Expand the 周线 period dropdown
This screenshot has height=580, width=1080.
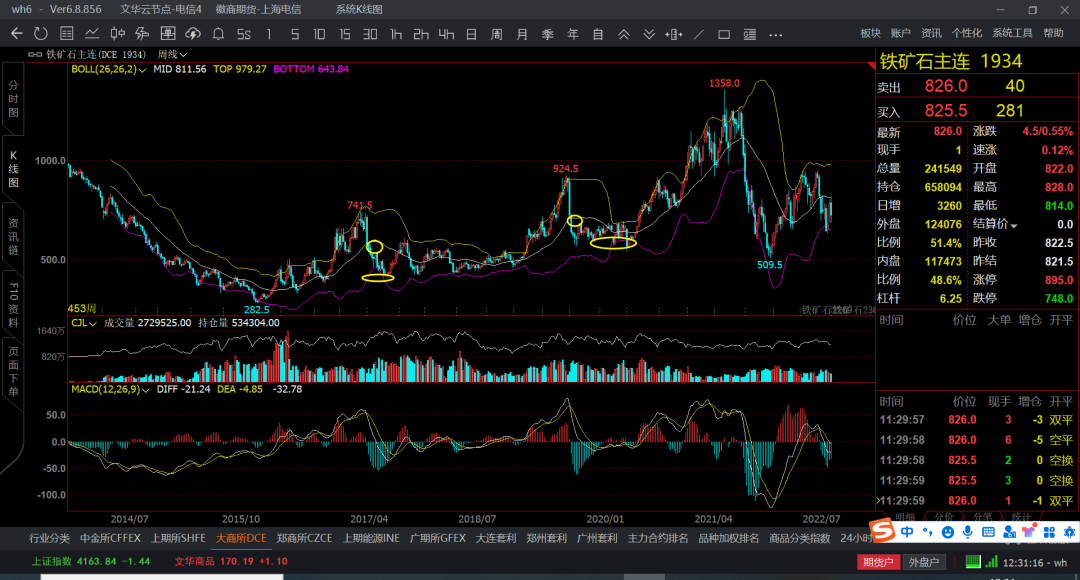click(x=173, y=54)
